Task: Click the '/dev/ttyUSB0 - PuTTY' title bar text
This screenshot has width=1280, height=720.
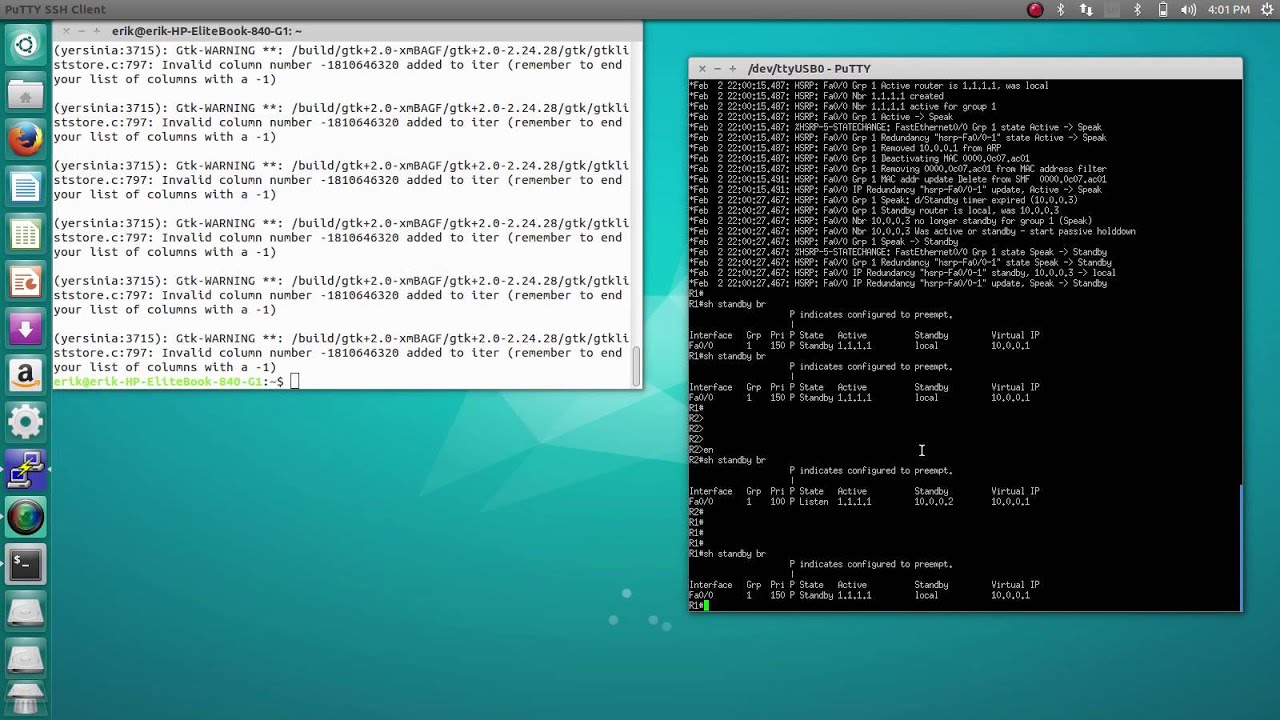Action: (809, 69)
